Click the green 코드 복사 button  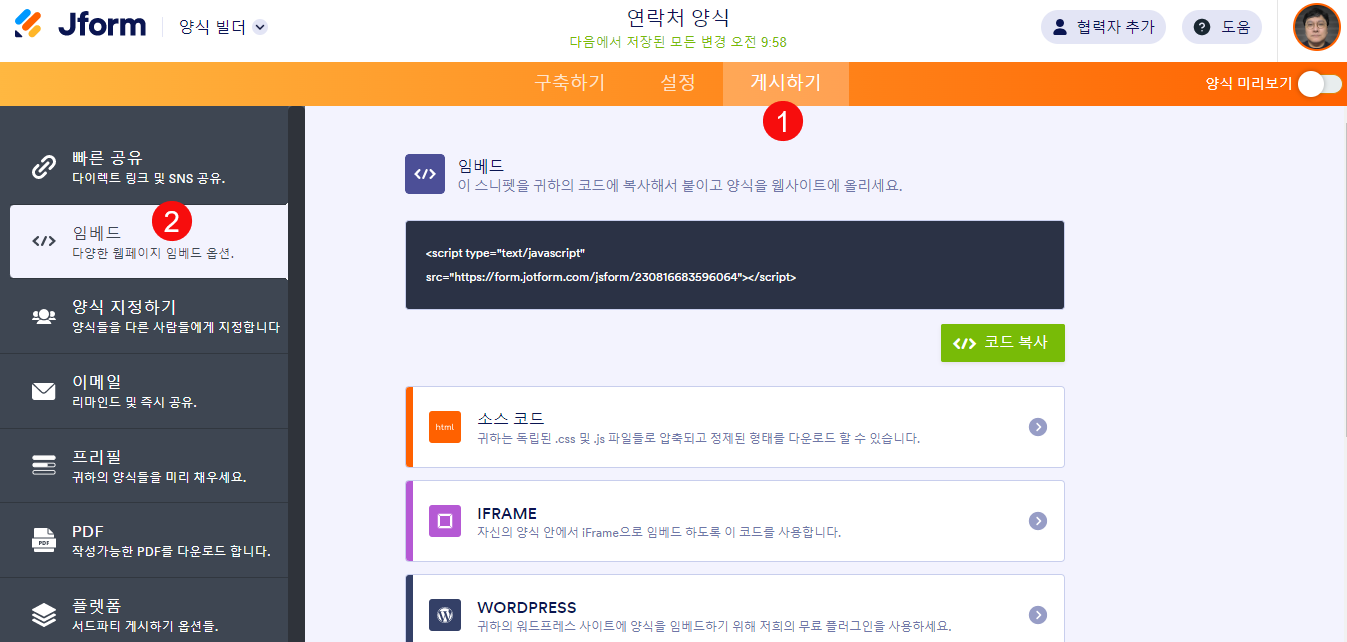point(1003,342)
